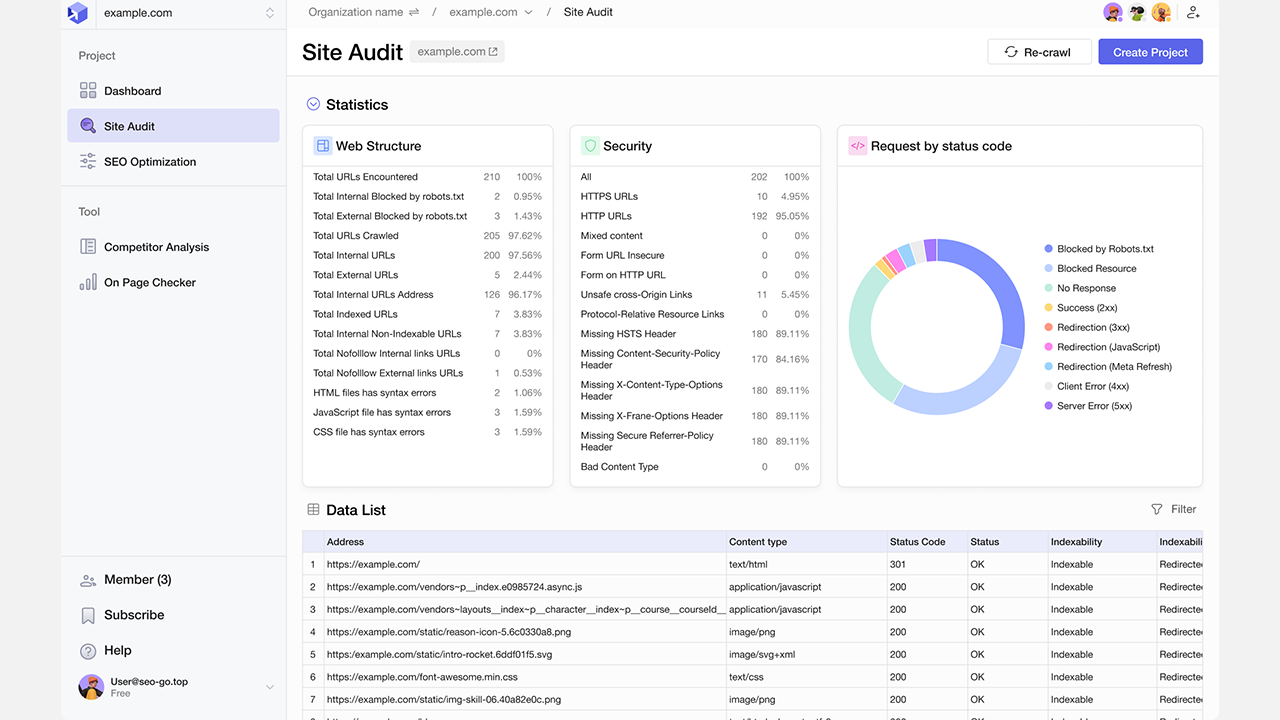Screen dimensions: 1280x720
Task: Open the user account menu chevron
Action: (x=269, y=687)
